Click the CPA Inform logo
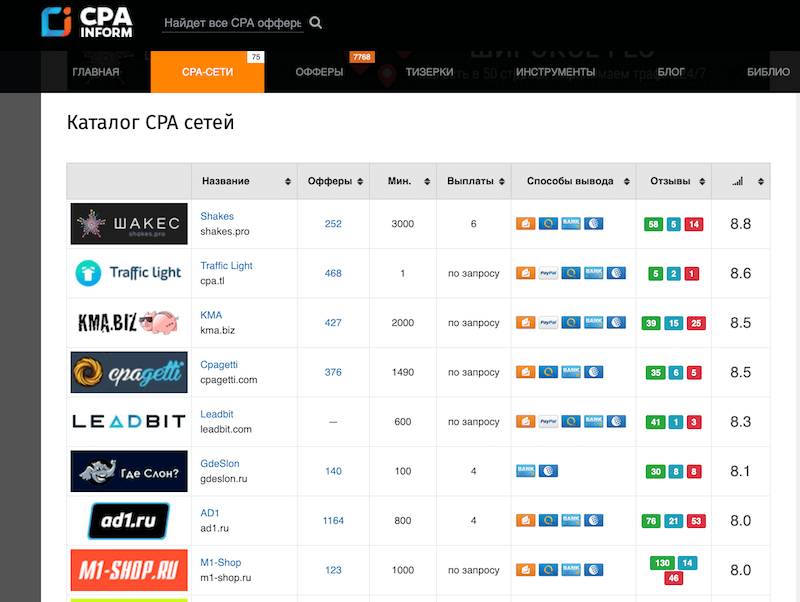Image resolution: width=800 pixels, height=602 pixels. (x=89, y=22)
